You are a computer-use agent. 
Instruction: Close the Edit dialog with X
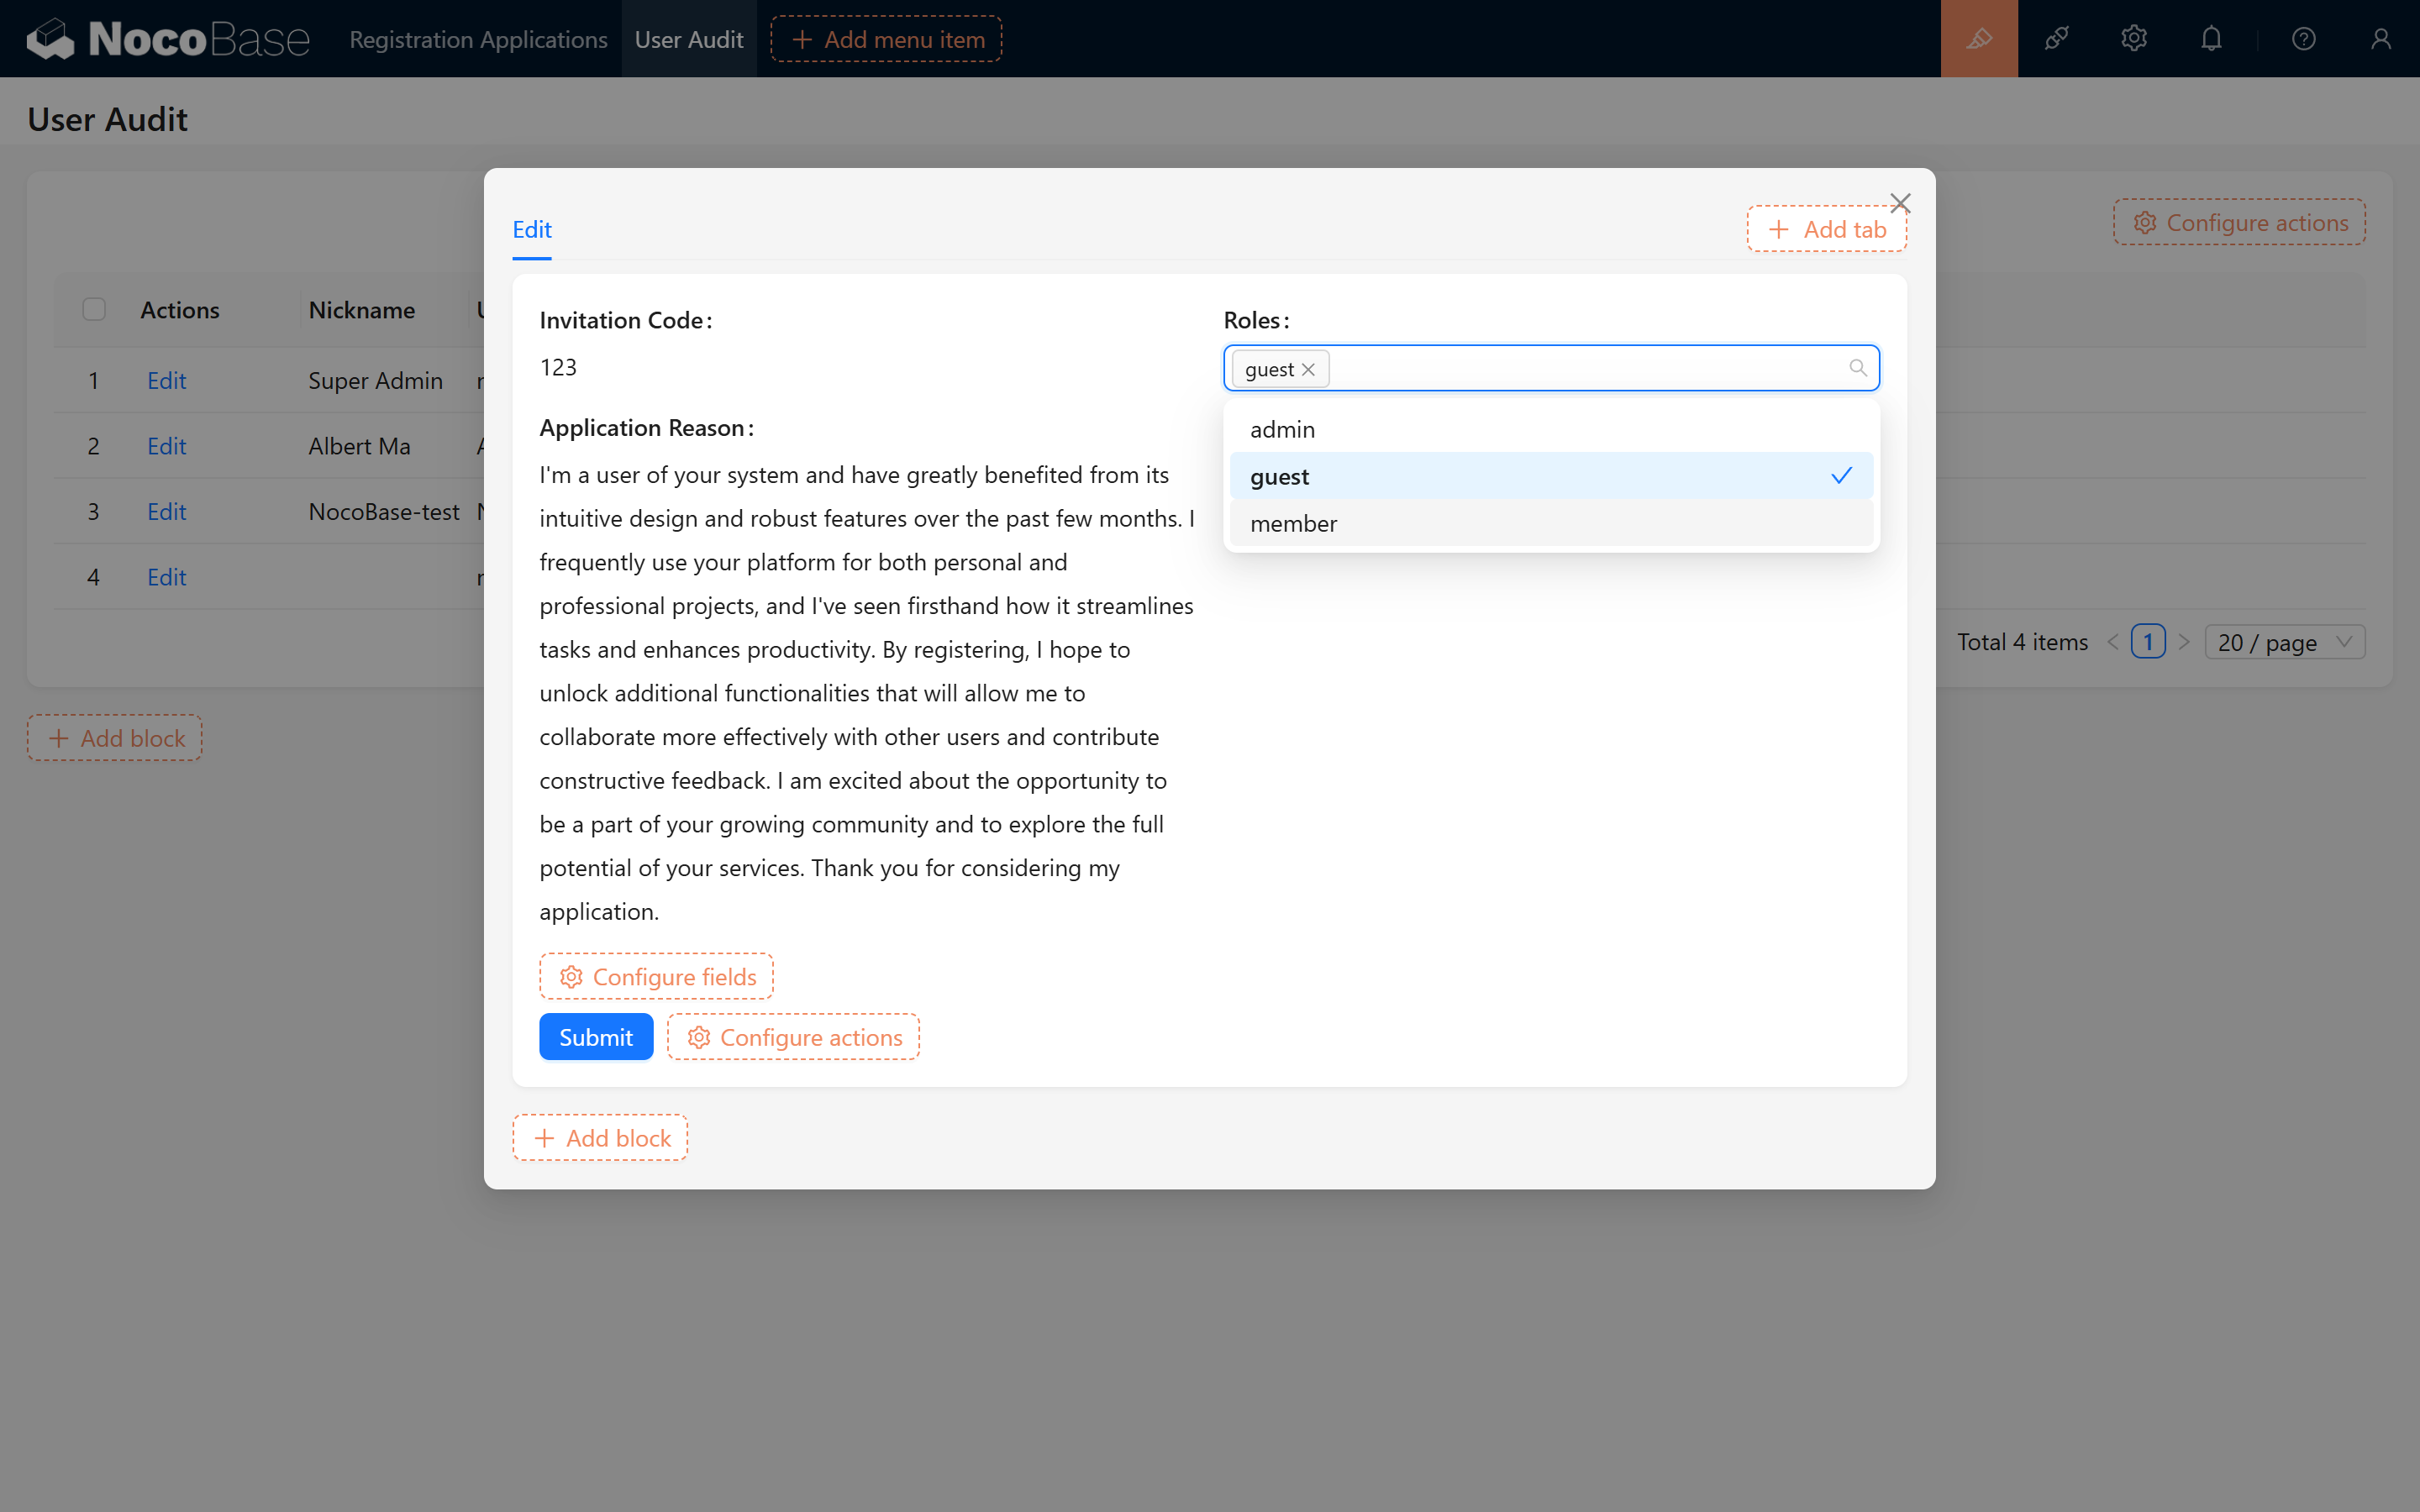click(1900, 203)
